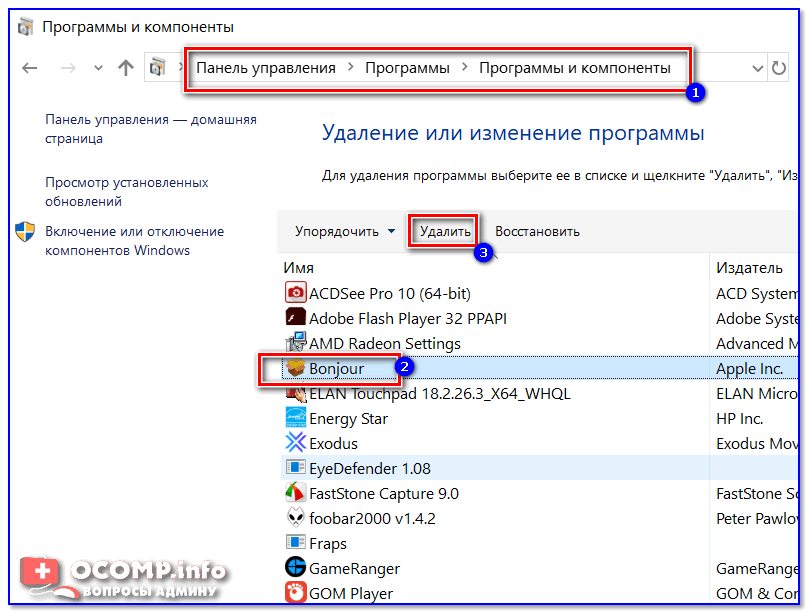
Task: Open Просмотр установленных обновлений link
Action: tap(126, 192)
